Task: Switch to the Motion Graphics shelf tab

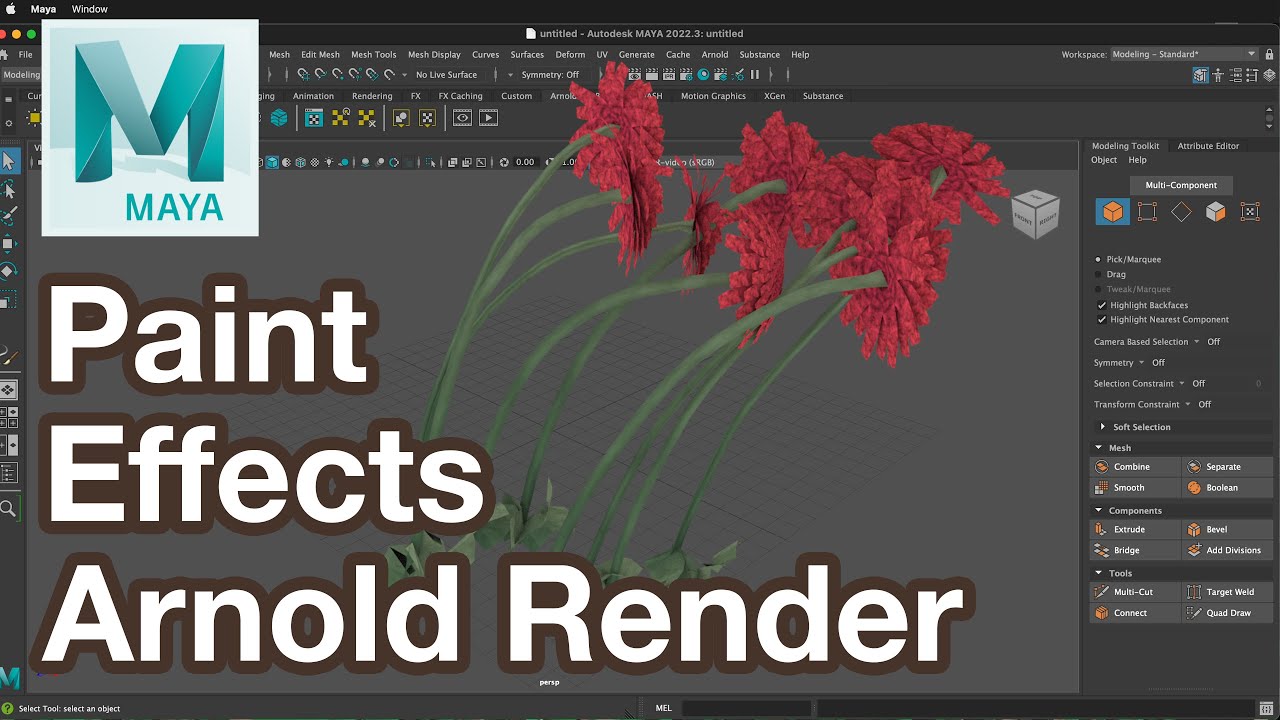Action: (x=713, y=96)
